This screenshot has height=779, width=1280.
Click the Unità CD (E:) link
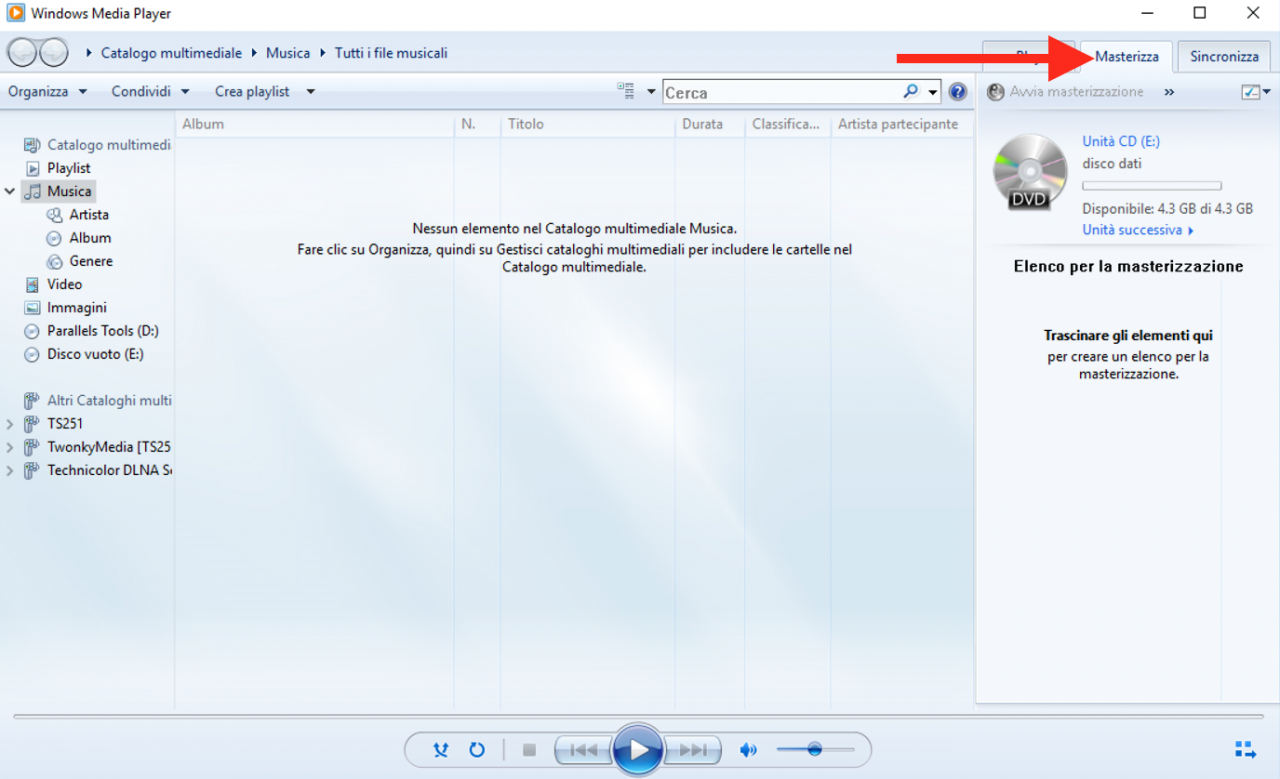(1121, 142)
